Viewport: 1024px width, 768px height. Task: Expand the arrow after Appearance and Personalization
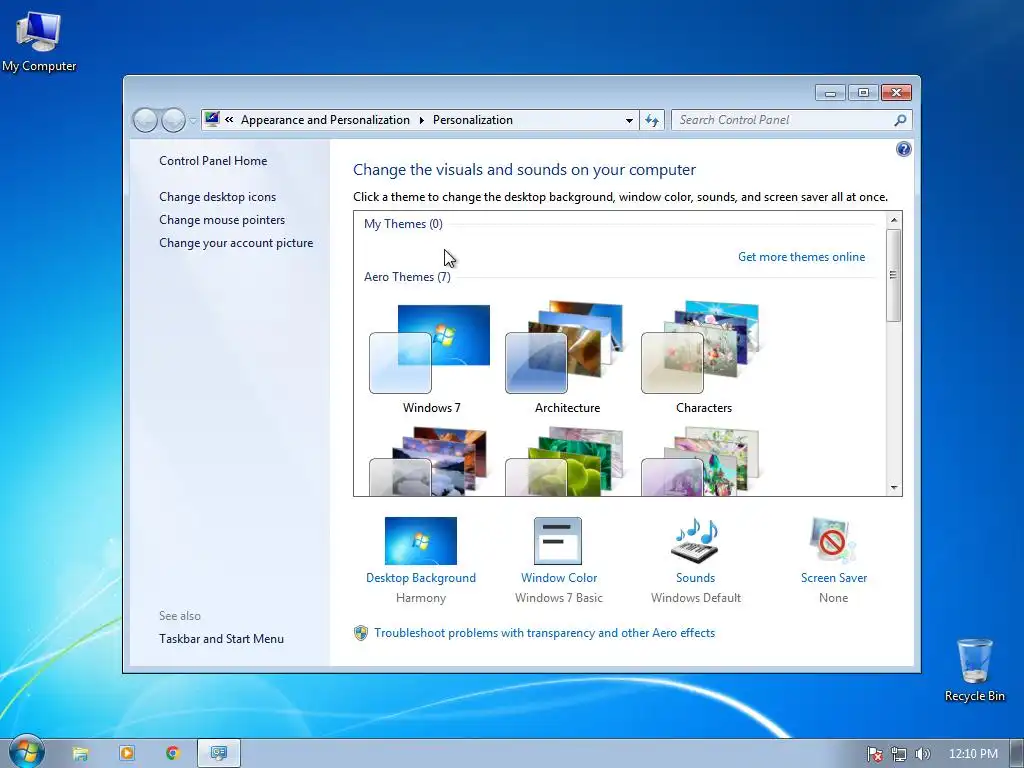click(x=421, y=120)
